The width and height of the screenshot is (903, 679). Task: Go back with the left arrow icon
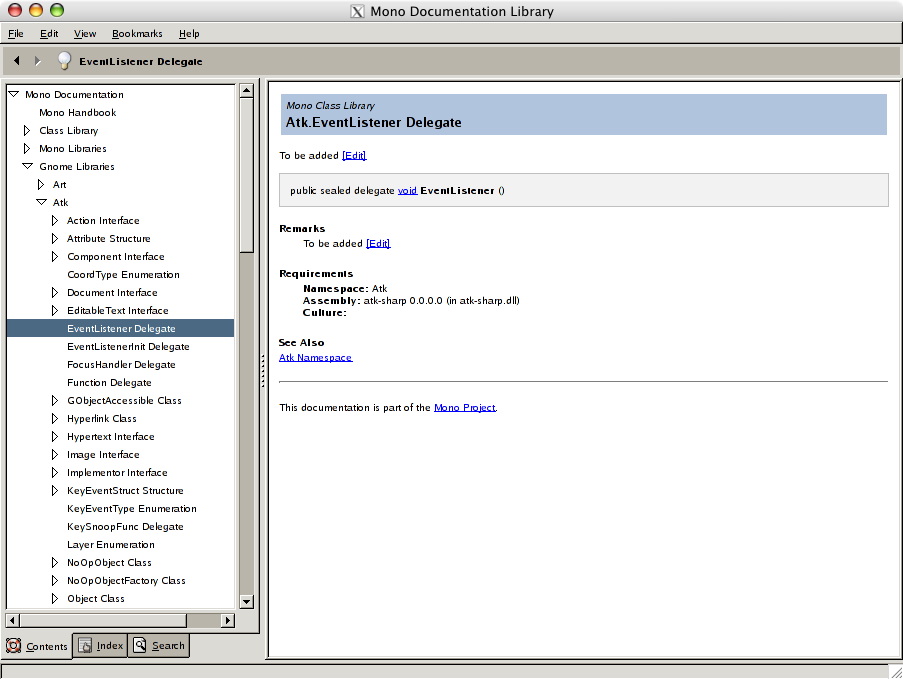point(17,60)
